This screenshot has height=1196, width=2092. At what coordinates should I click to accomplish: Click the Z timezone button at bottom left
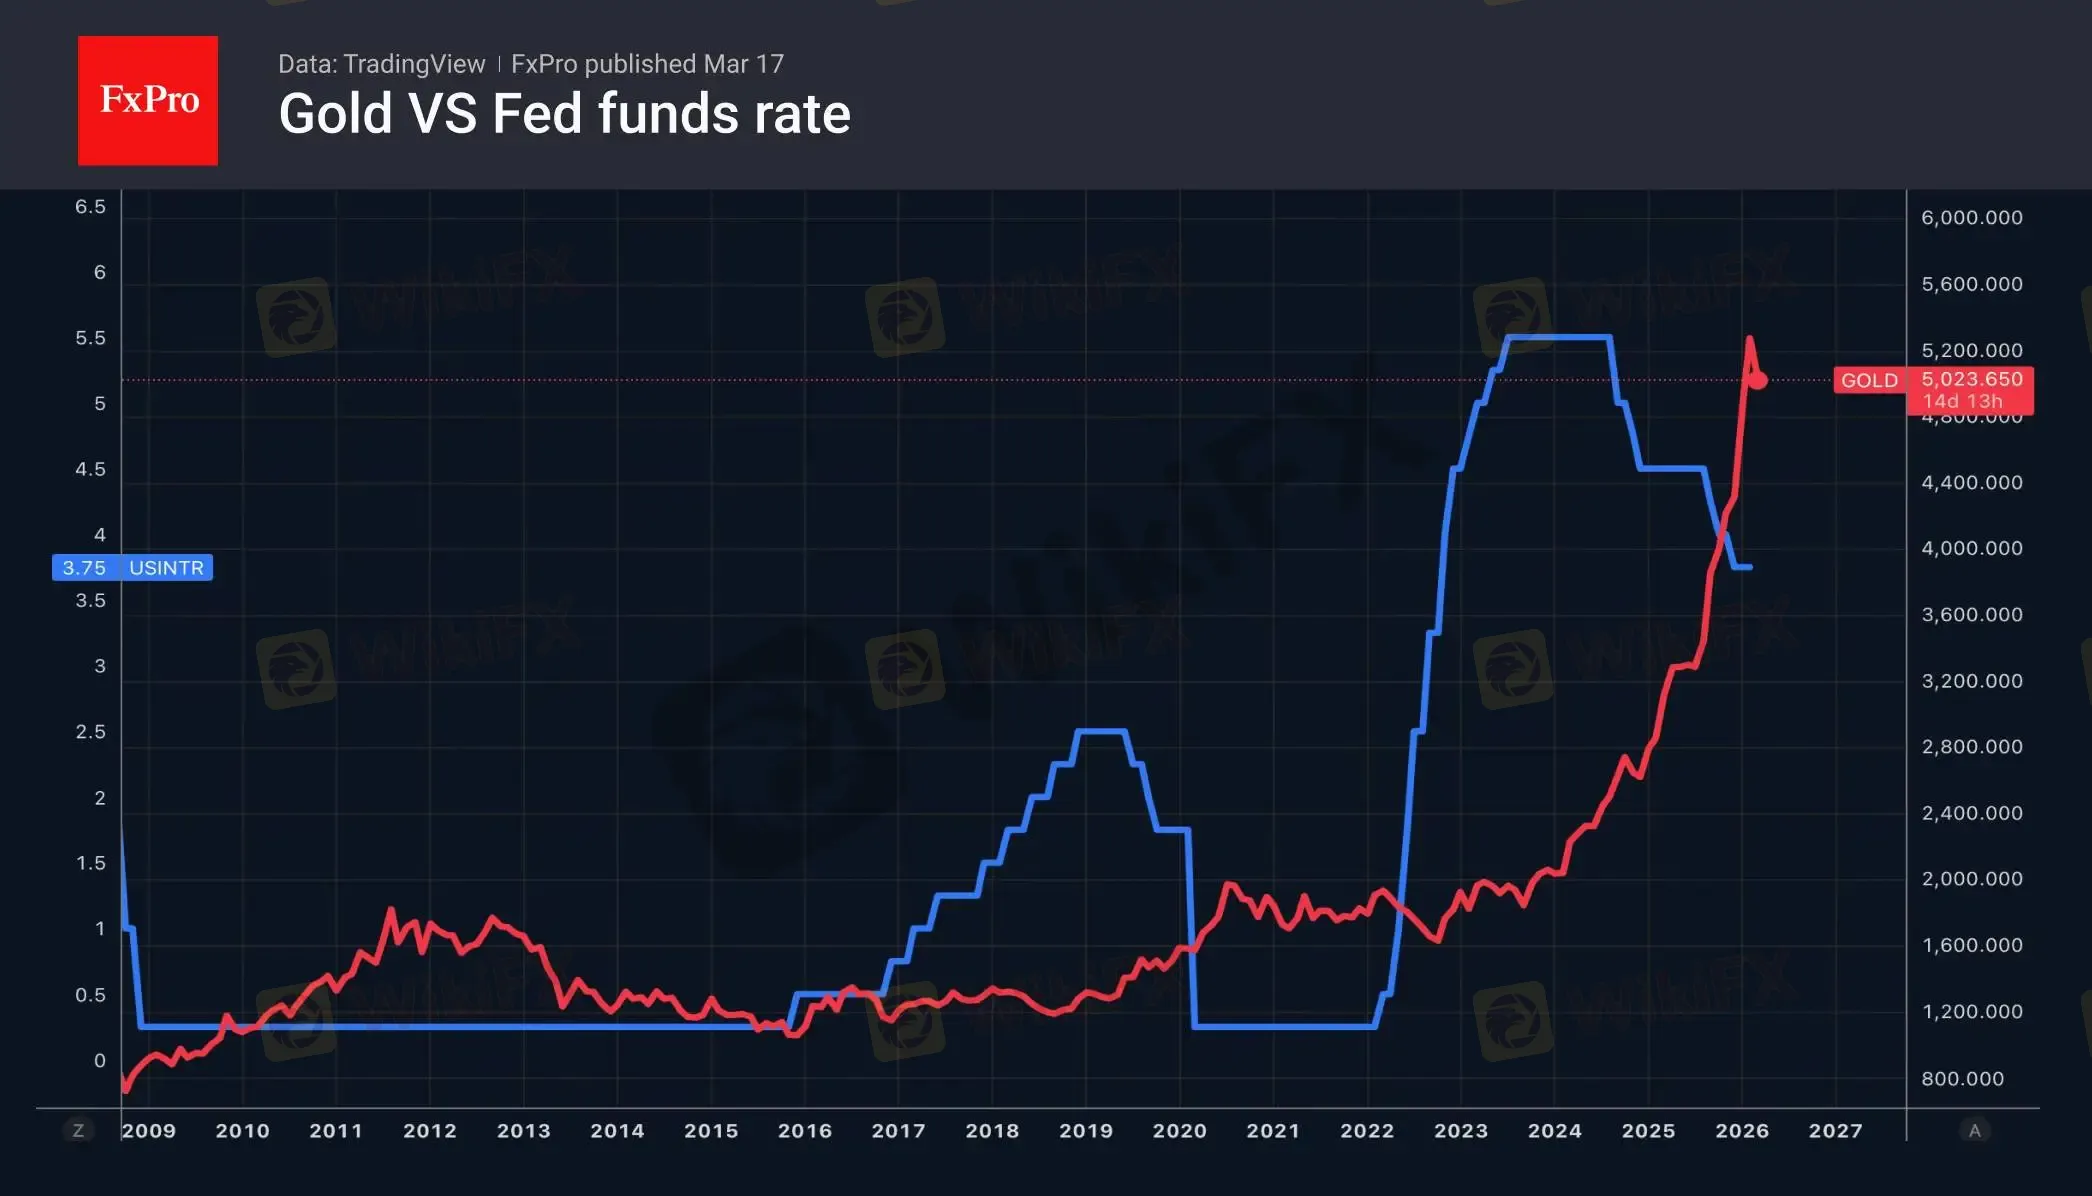tap(78, 1130)
